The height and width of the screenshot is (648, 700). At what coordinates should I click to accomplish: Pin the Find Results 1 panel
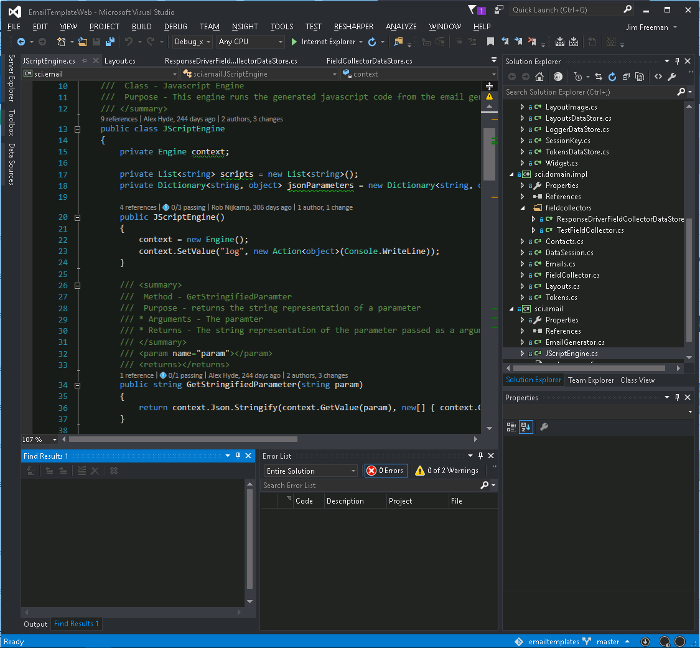pyautogui.click(x=238, y=456)
